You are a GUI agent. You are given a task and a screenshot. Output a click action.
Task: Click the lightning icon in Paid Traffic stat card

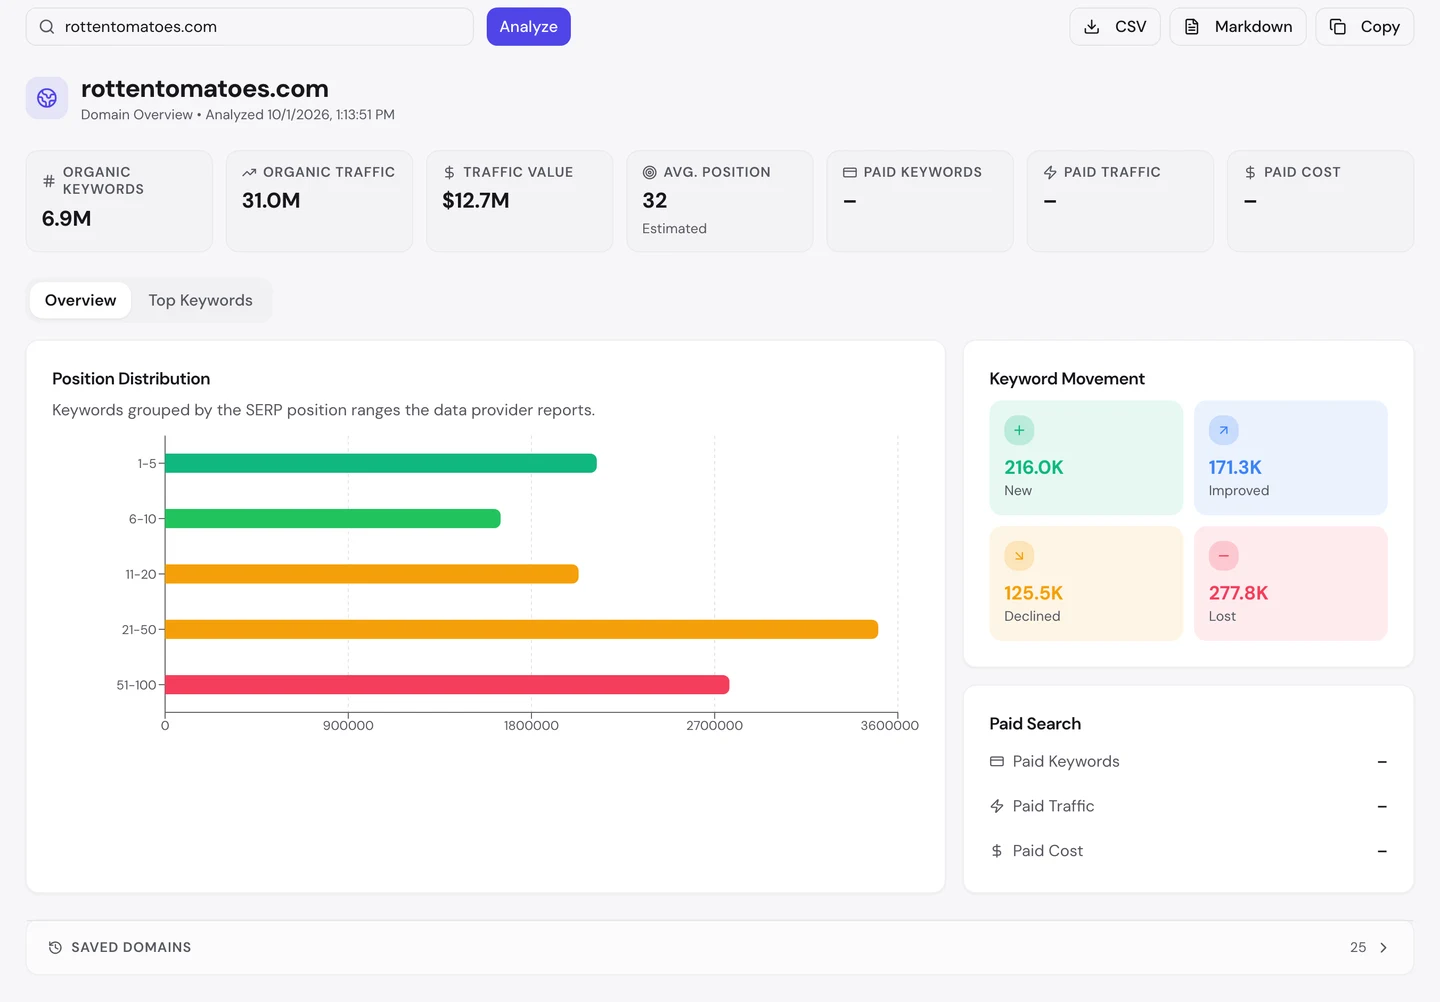[1050, 172]
